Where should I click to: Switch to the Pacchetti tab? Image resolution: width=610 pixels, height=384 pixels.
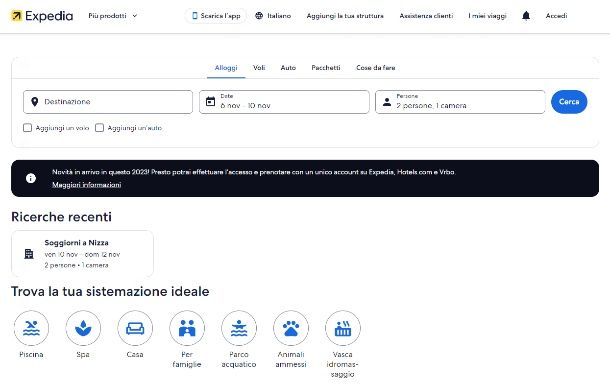click(x=326, y=68)
